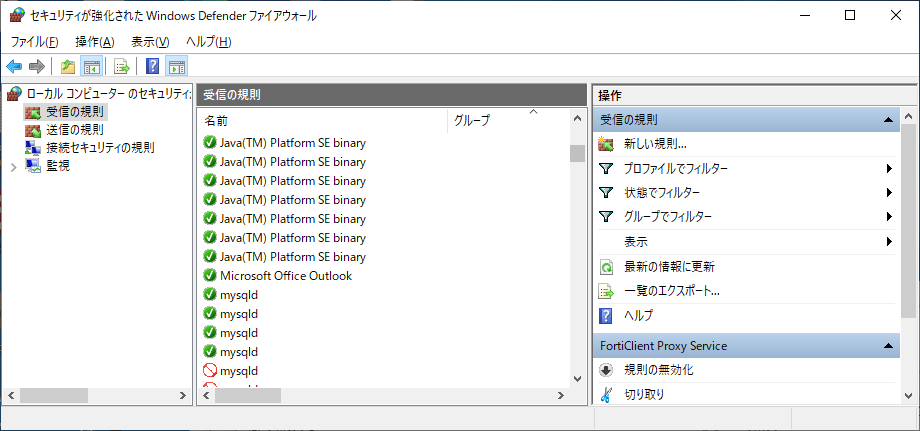
Task: Click the root ローカル コンピューター firewall icon
Action: 14,93
